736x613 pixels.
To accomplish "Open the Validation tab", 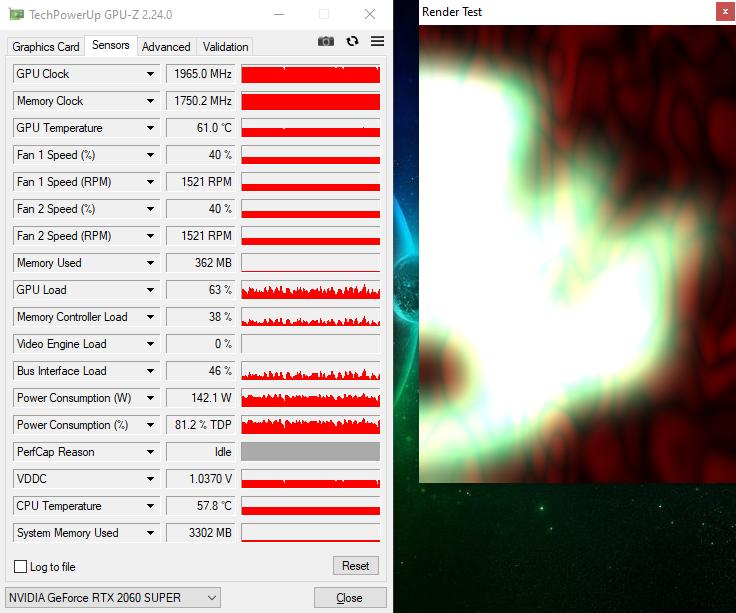I will [225, 47].
